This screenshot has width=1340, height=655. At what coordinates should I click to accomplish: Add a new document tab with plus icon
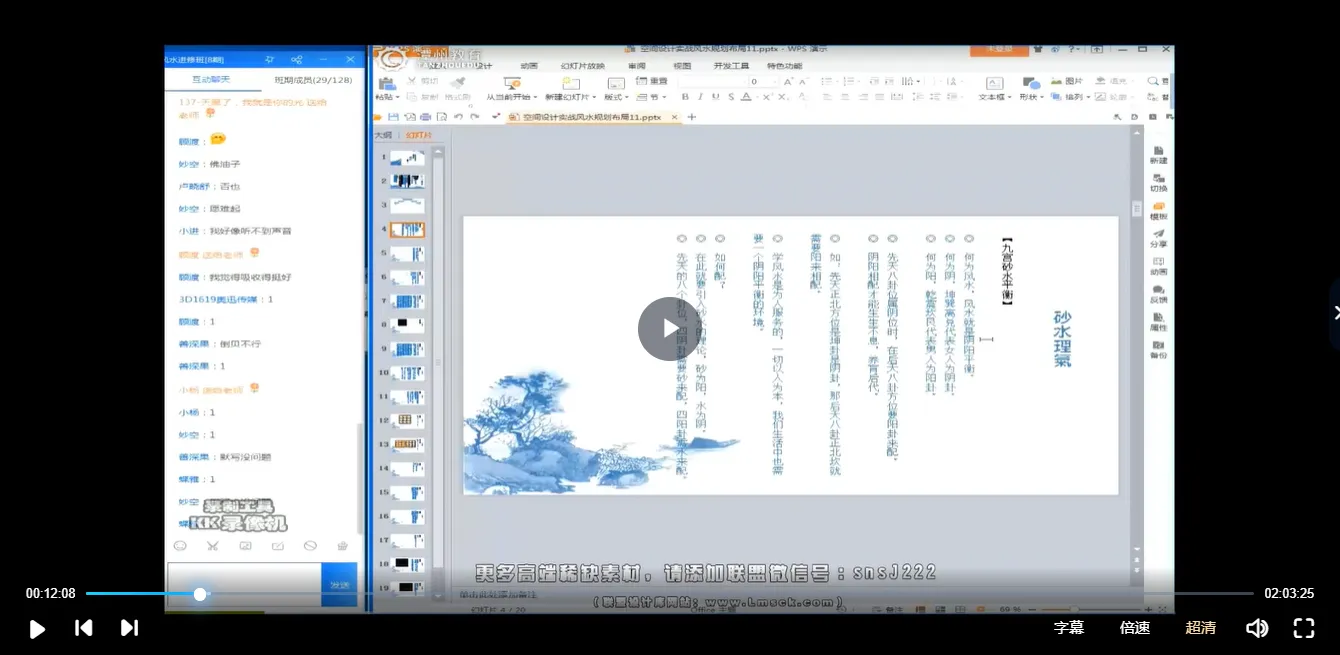[692, 117]
